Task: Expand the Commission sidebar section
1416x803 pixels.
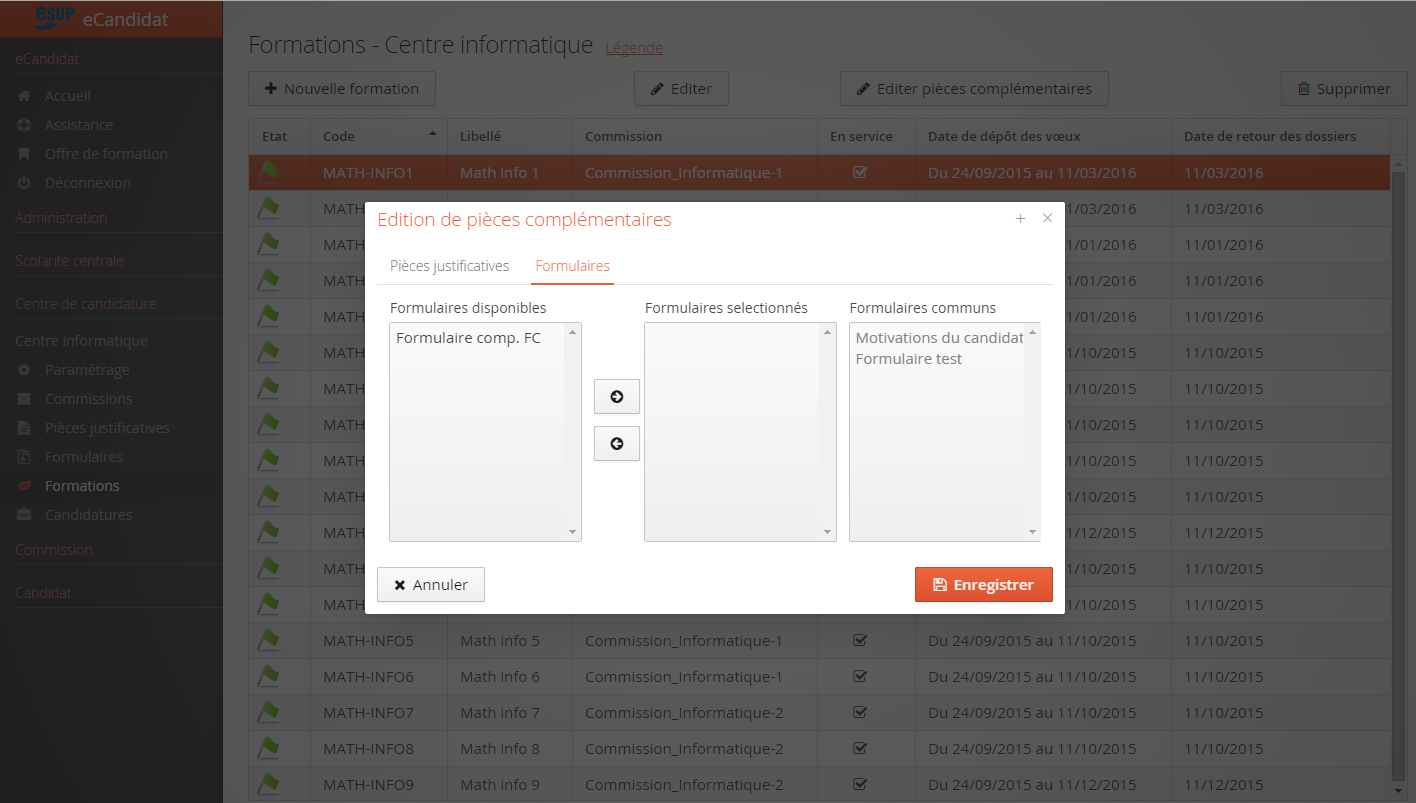Action: tap(54, 550)
